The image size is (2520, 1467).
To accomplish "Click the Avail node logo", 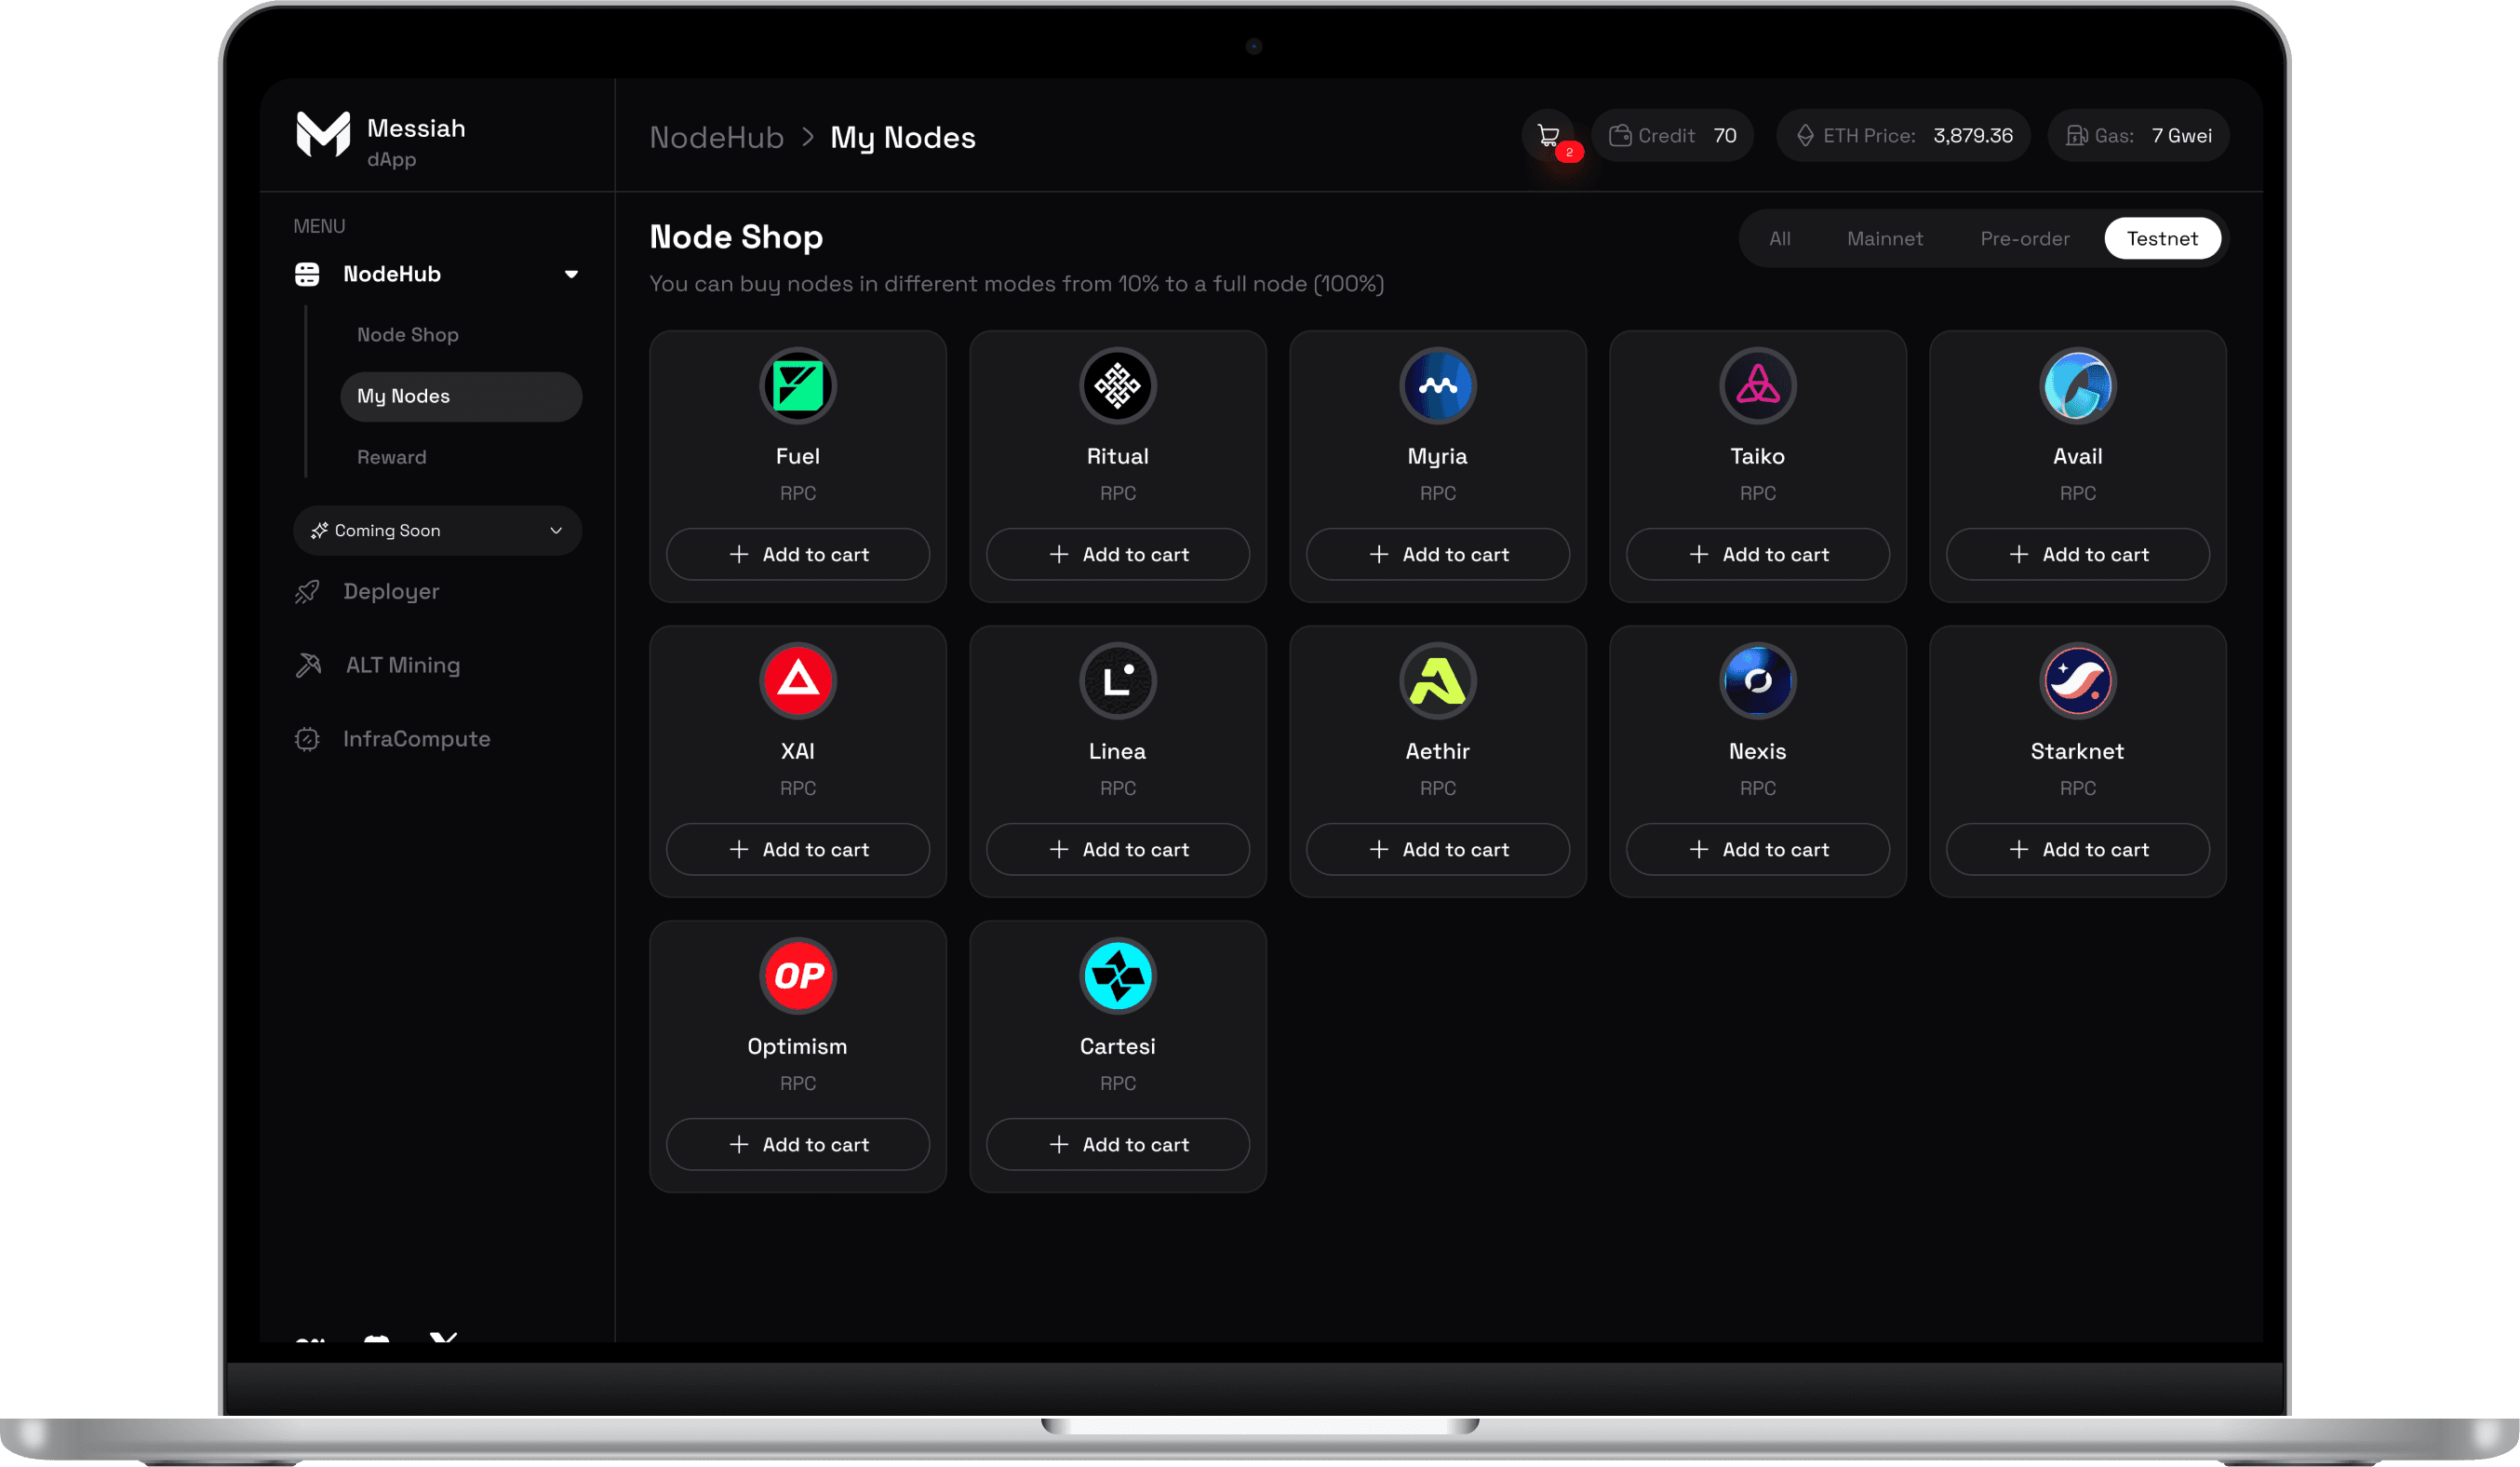I will [2077, 386].
